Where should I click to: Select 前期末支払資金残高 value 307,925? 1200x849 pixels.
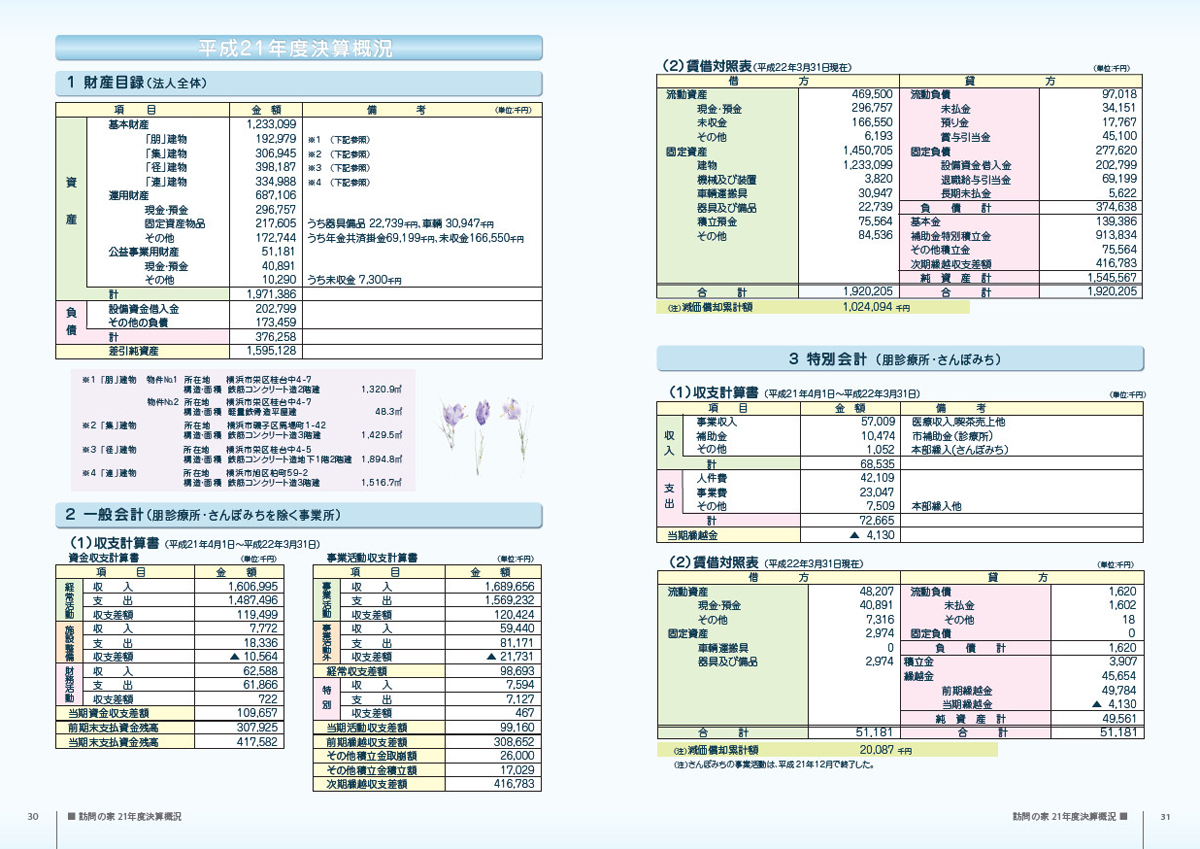[257, 728]
